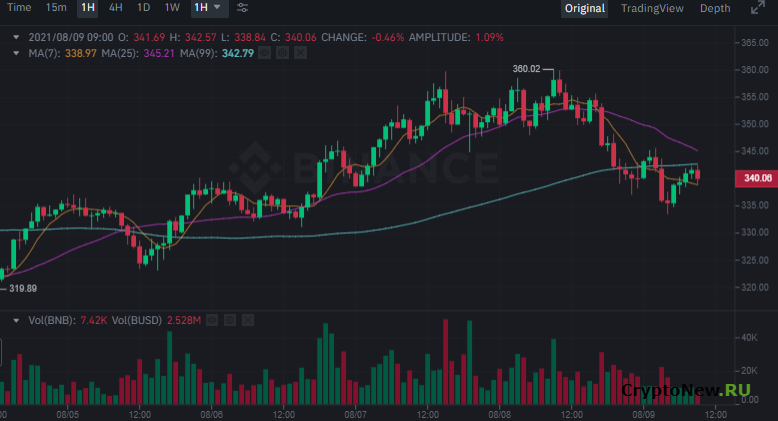The width and height of the screenshot is (778, 421).
Task: Click the 319.89 low price marker
Action: click(23, 288)
